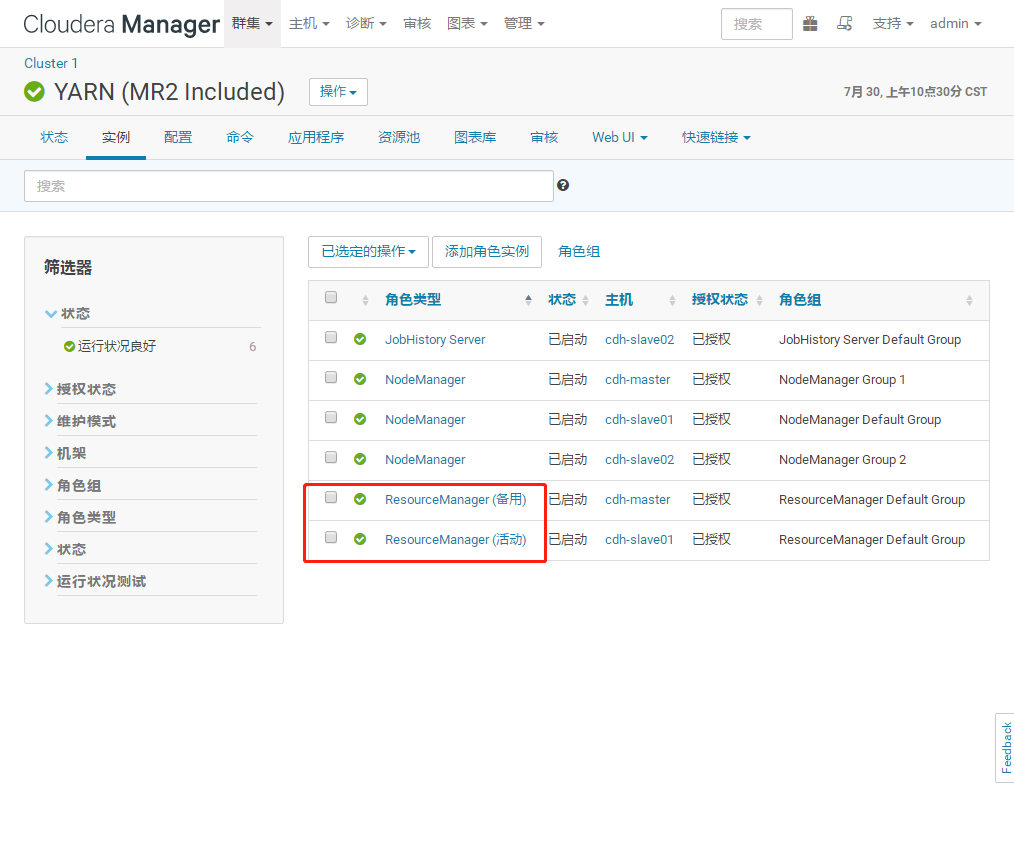Click health icon of NodeManager on cdh-slave01
Viewport: 1014px width, 860px height.
click(360, 419)
